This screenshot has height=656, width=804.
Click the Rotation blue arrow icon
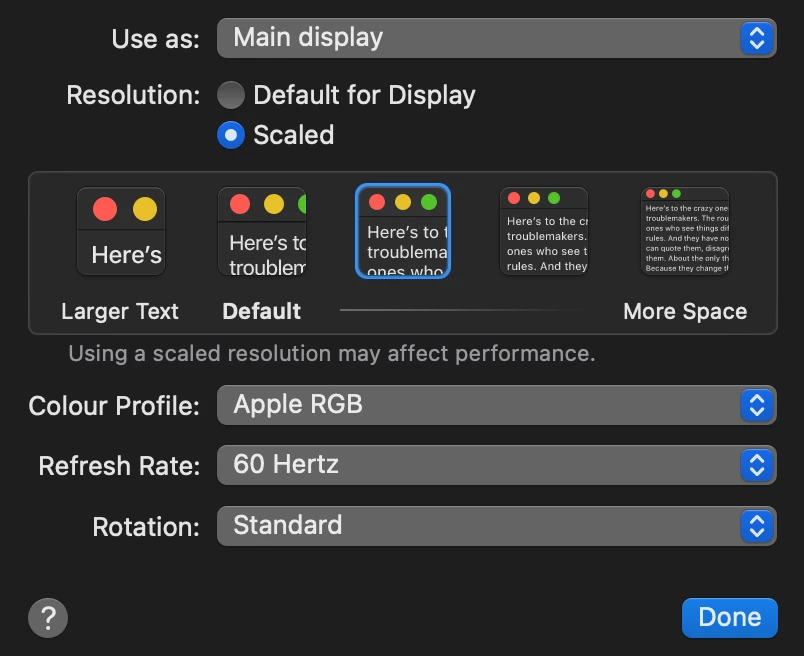[x=757, y=525]
